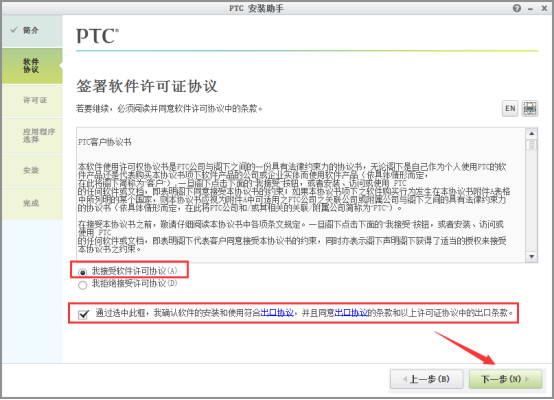Click the checkmark beside 简介 step
The height and width of the screenshot is (400, 554).
pyautogui.click(x=14, y=30)
